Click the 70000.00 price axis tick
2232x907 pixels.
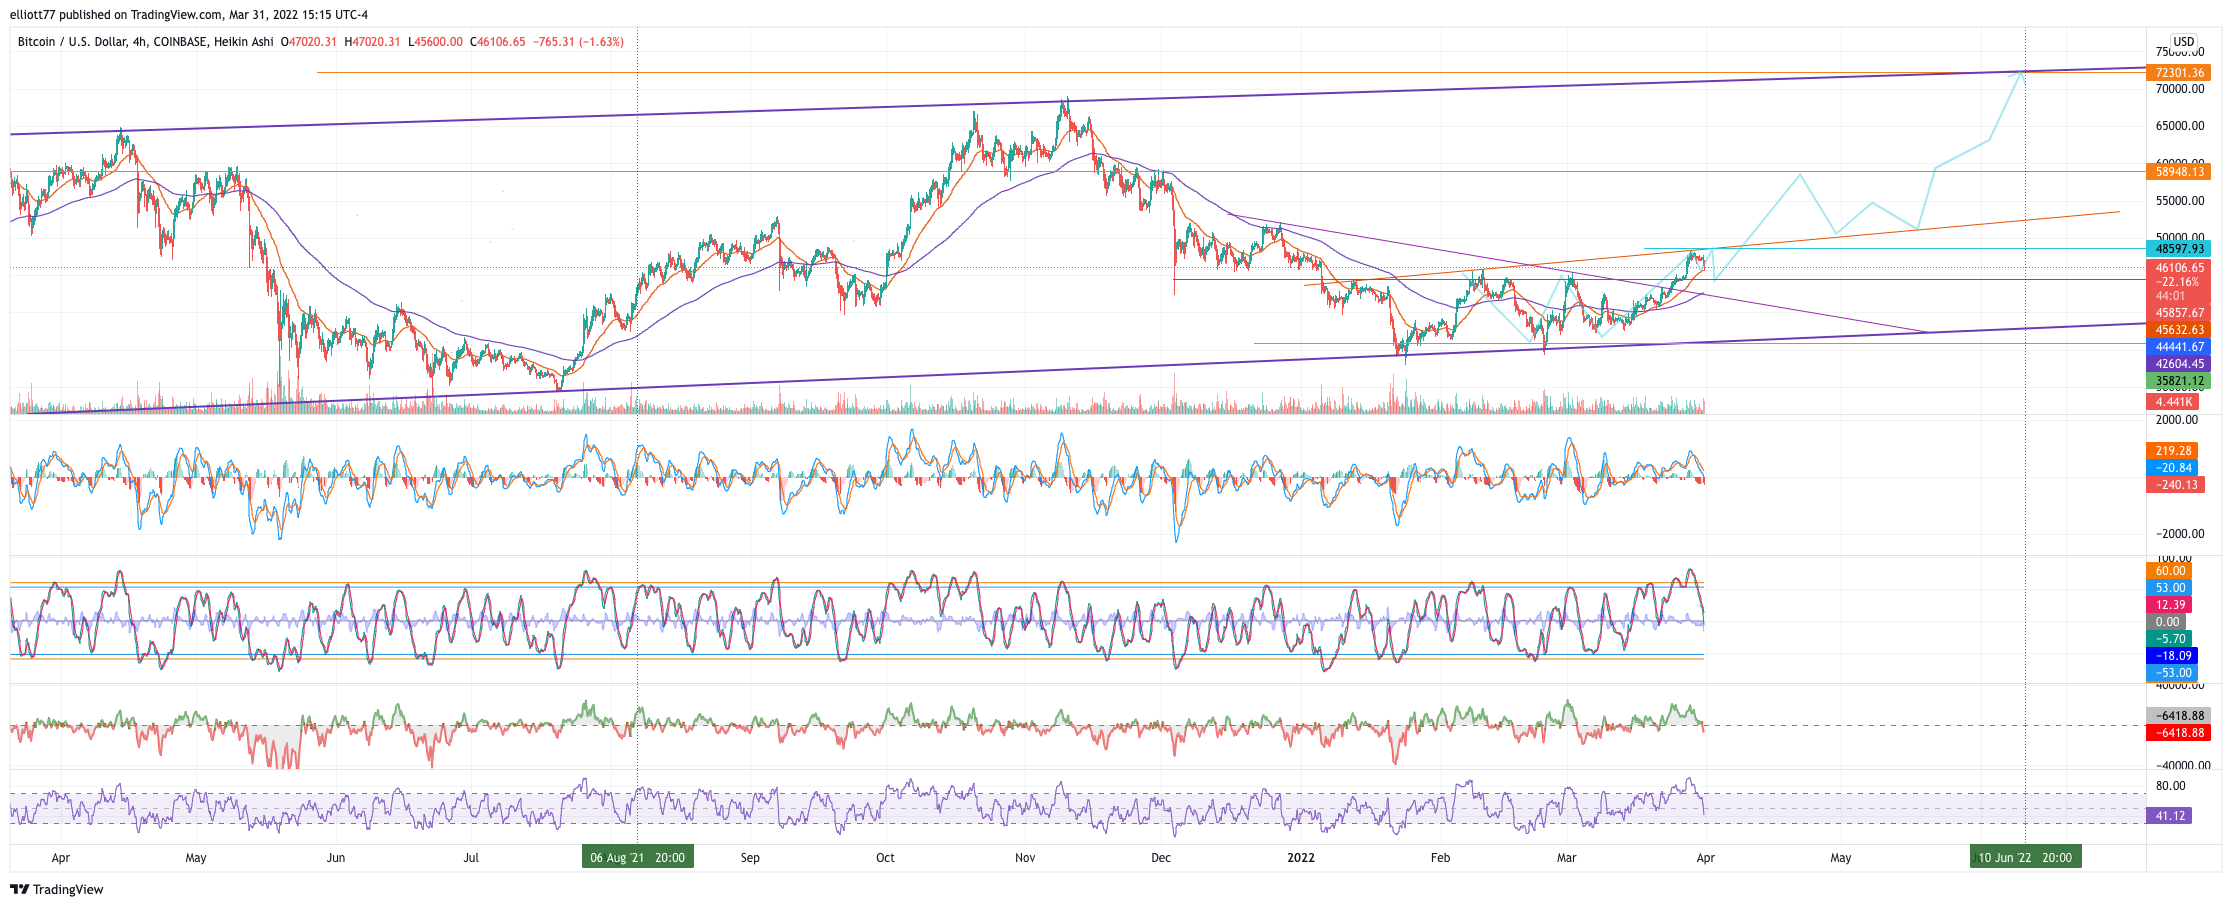(x=2180, y=89)
